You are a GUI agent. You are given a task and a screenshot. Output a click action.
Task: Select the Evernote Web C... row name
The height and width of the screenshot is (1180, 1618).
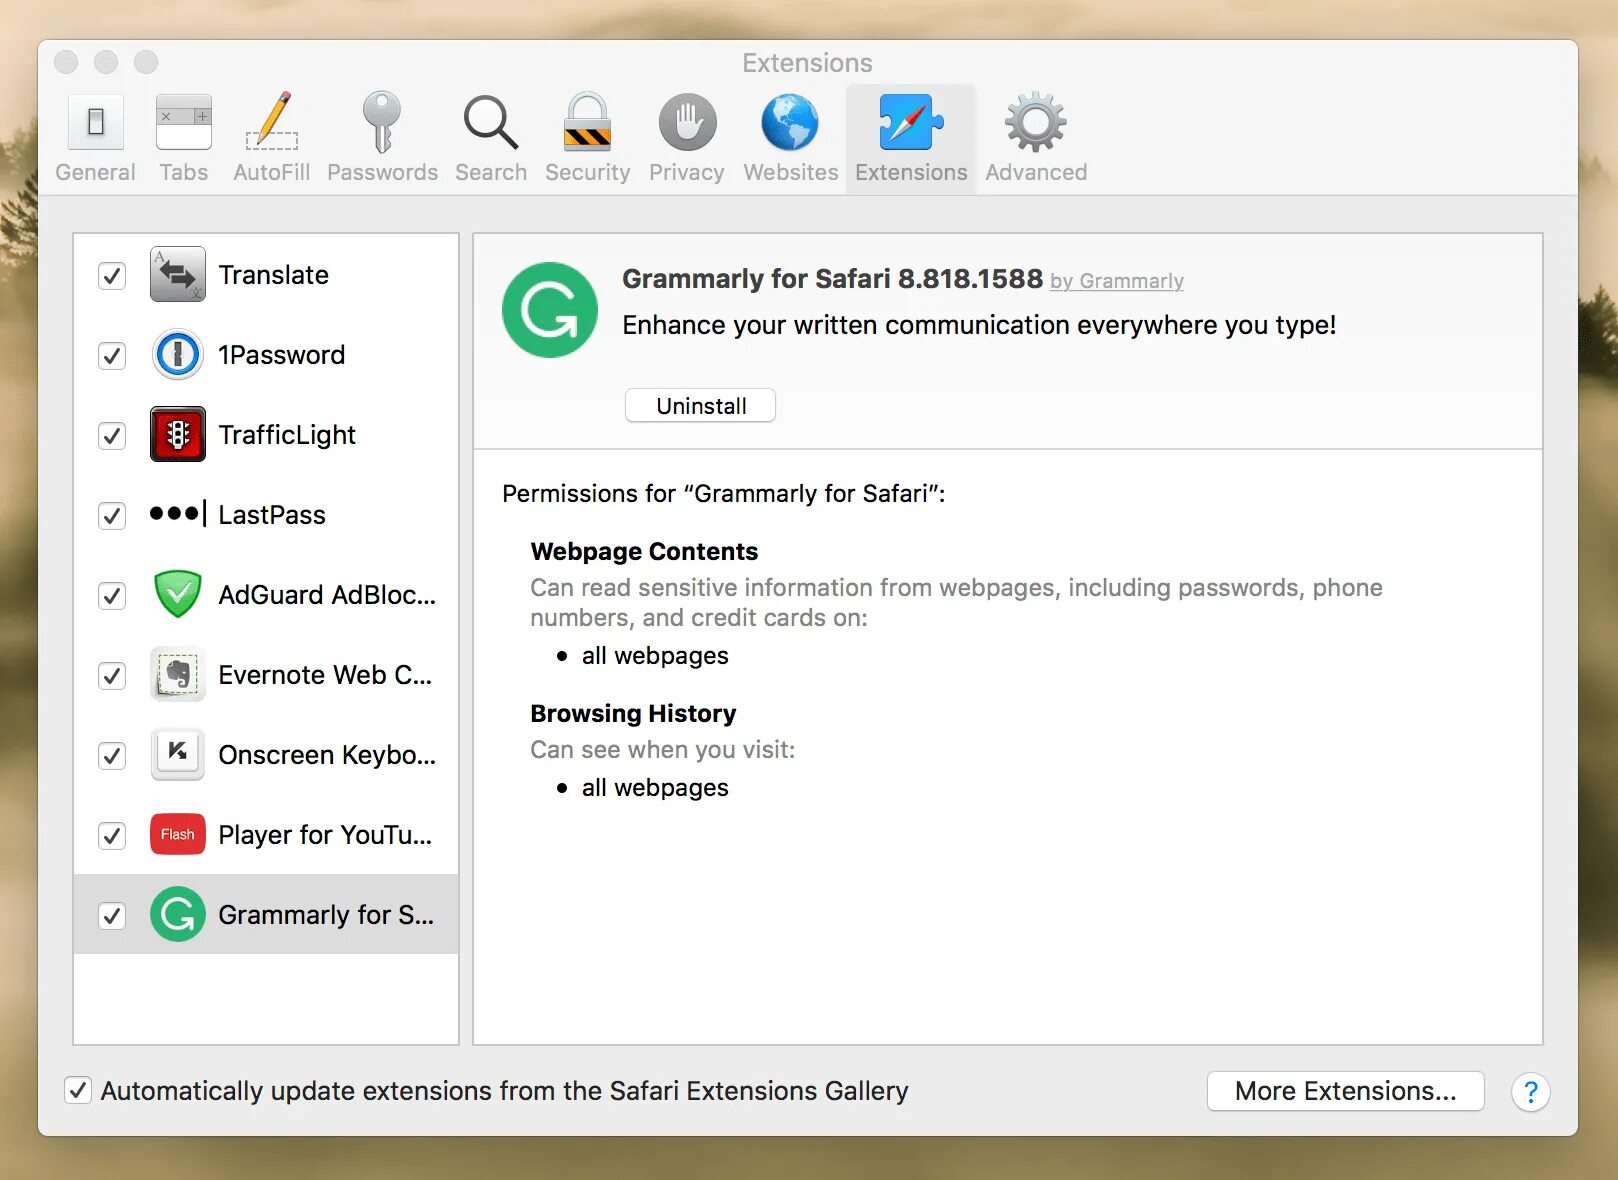pos(325,675)
